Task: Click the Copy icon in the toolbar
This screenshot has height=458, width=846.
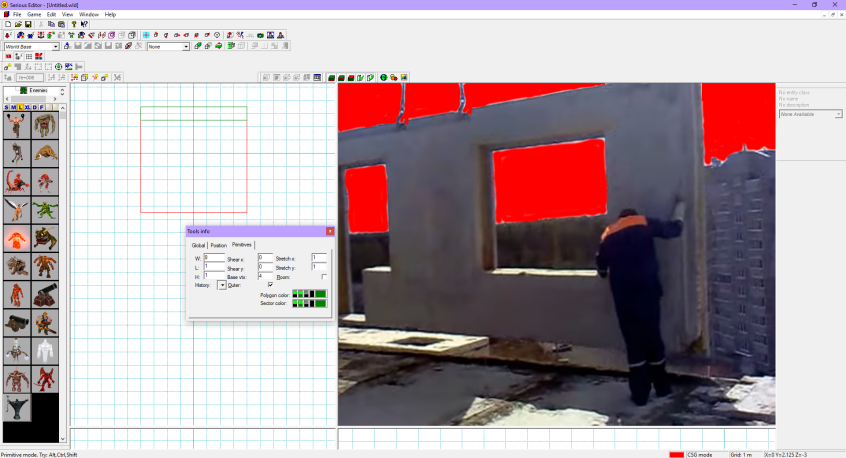Action: tap(51, 24)
